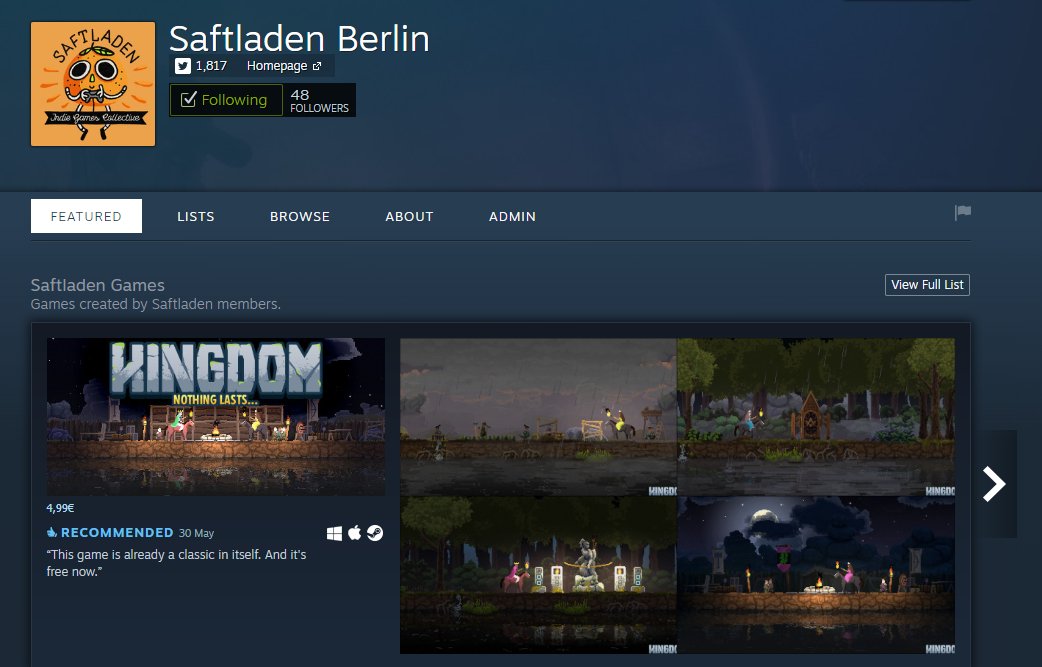Advance carousel with the right arrow
This screenshot has width=1042, height=667.
994,484
